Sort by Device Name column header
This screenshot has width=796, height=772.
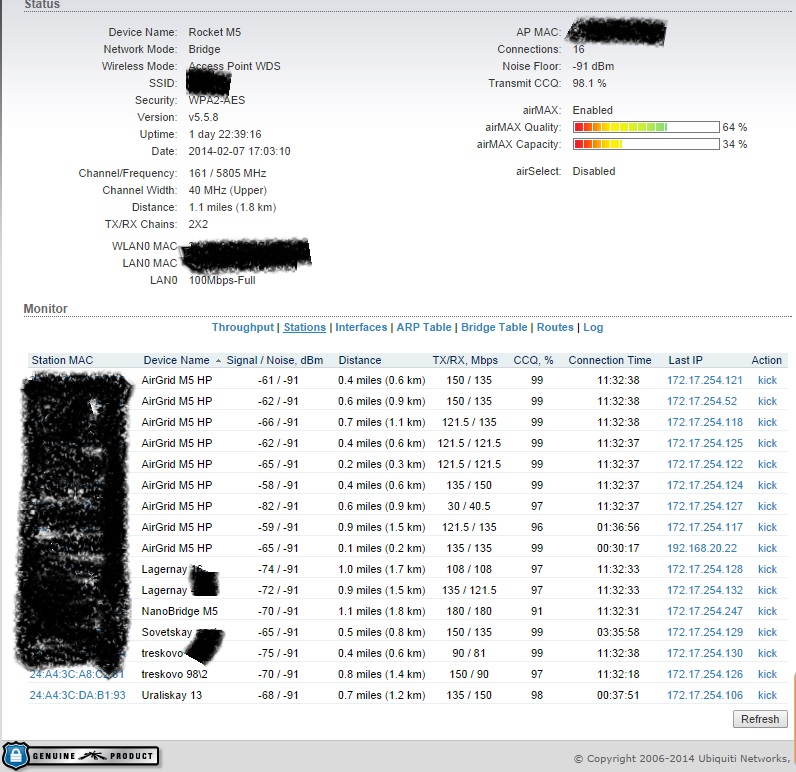pyautogui.click(x=176, y=360)
